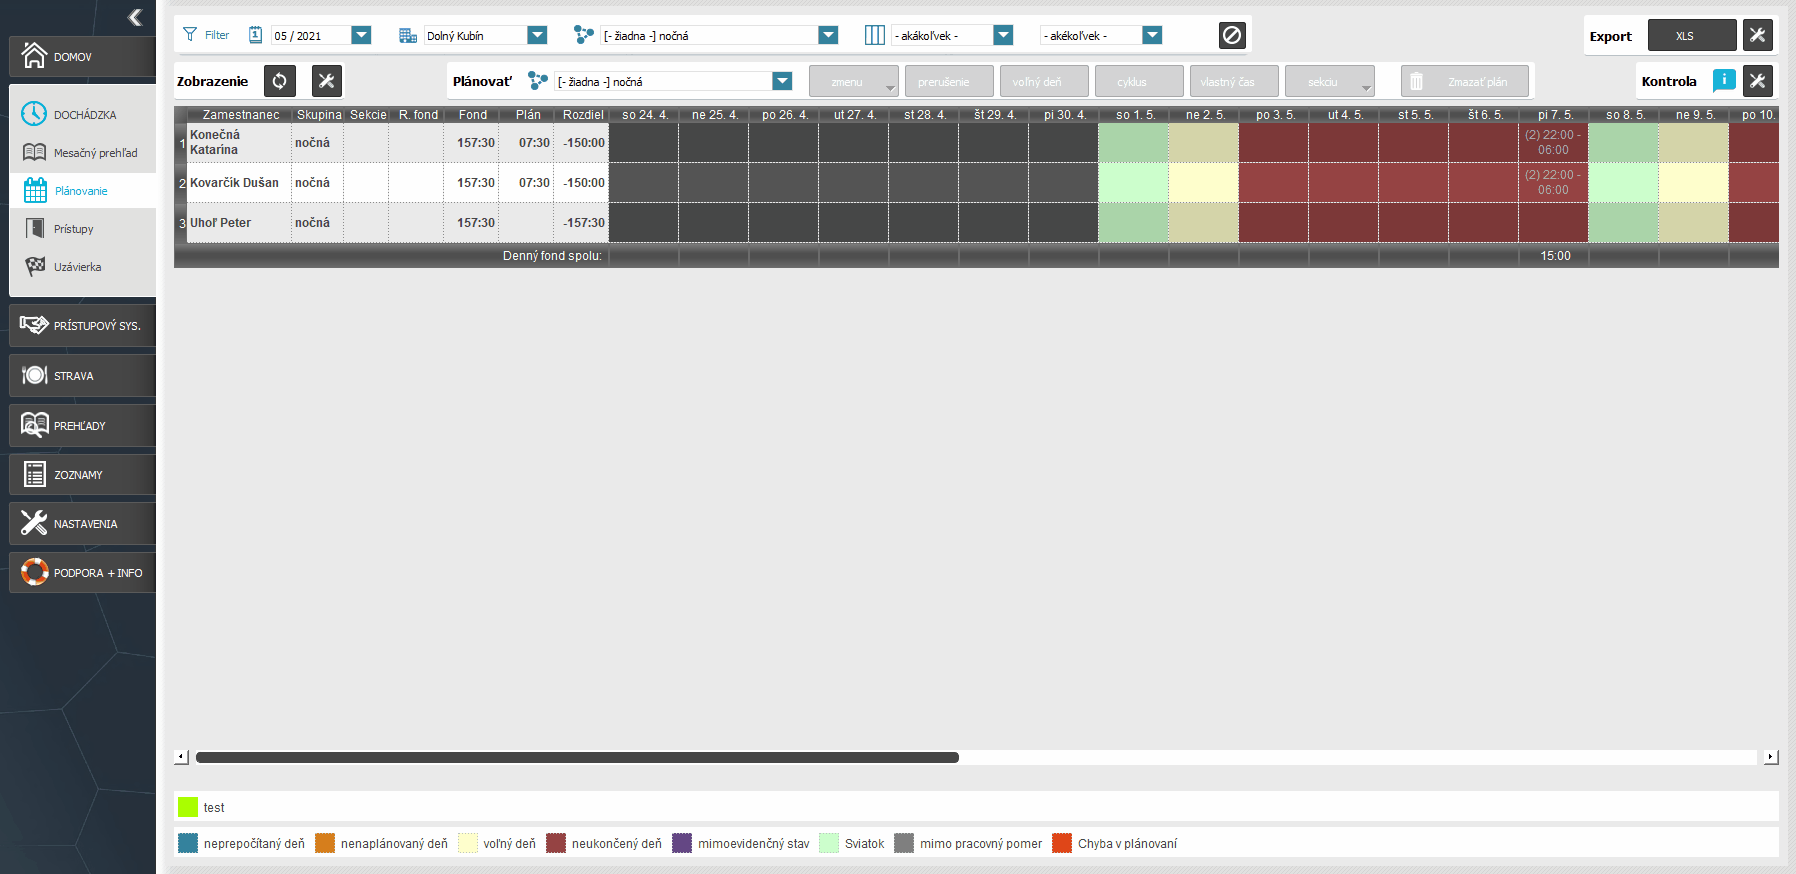Image resolution: width=1796 pixels, height=874 pixels.
Task: Open Podpora + Info section
Action: coord(82,573)
